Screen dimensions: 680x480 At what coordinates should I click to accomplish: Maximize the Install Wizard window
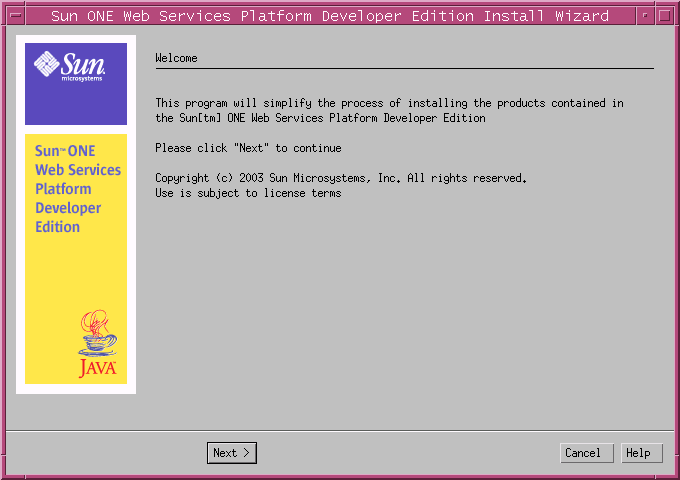[x=664, y=16]
